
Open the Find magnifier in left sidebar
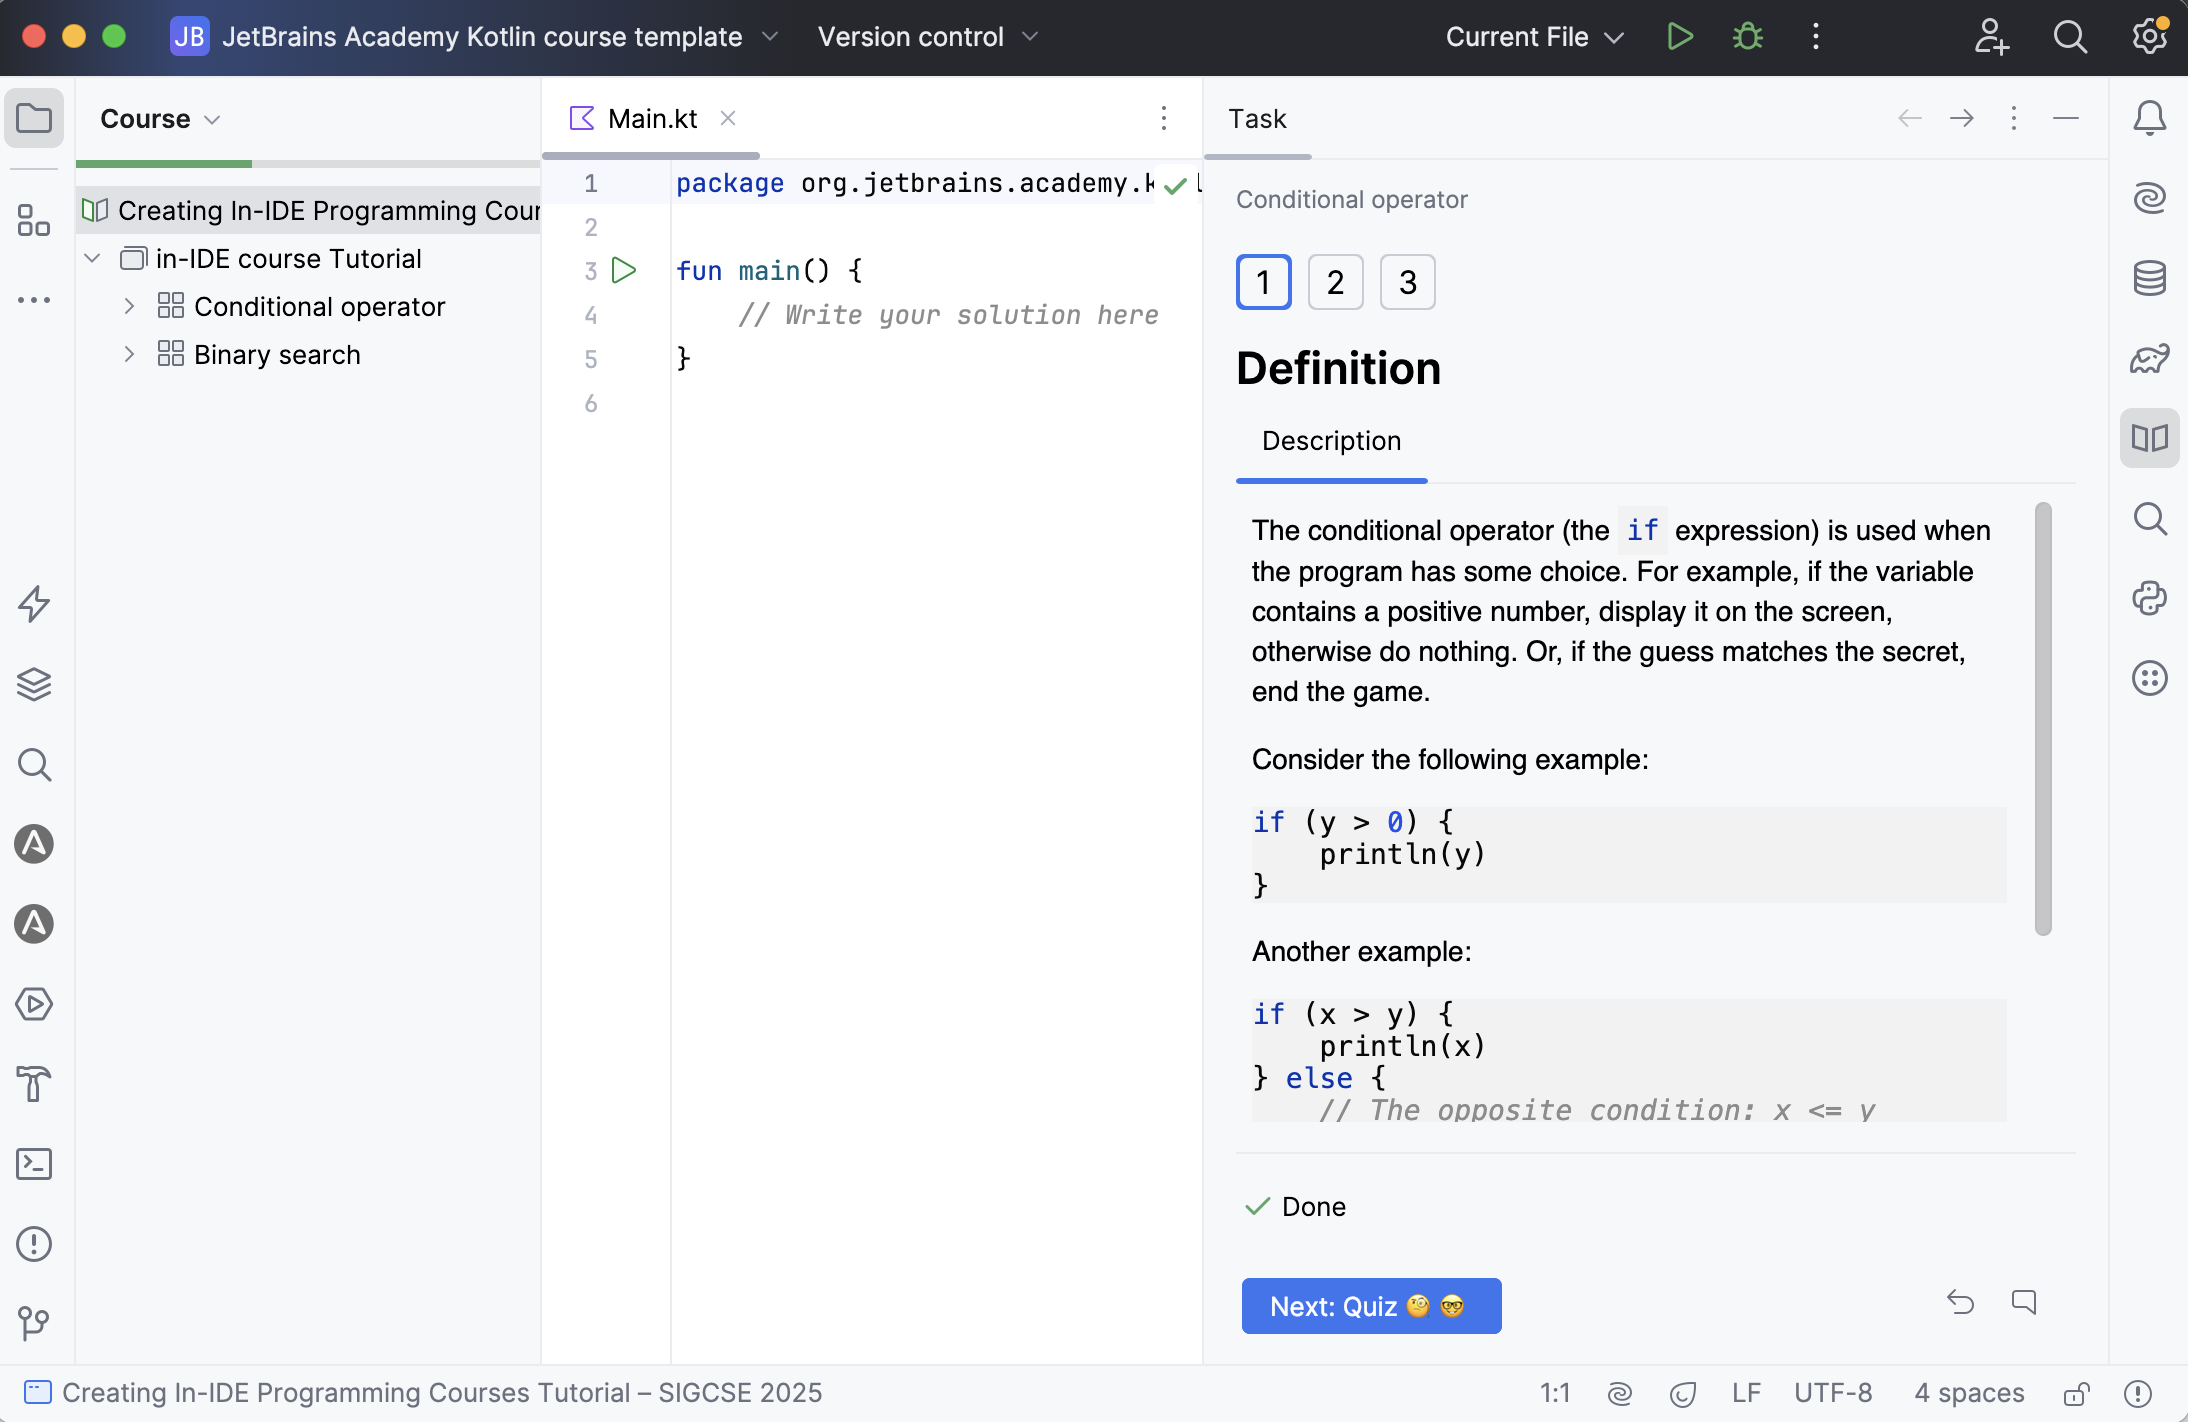(x=34, y=764)
